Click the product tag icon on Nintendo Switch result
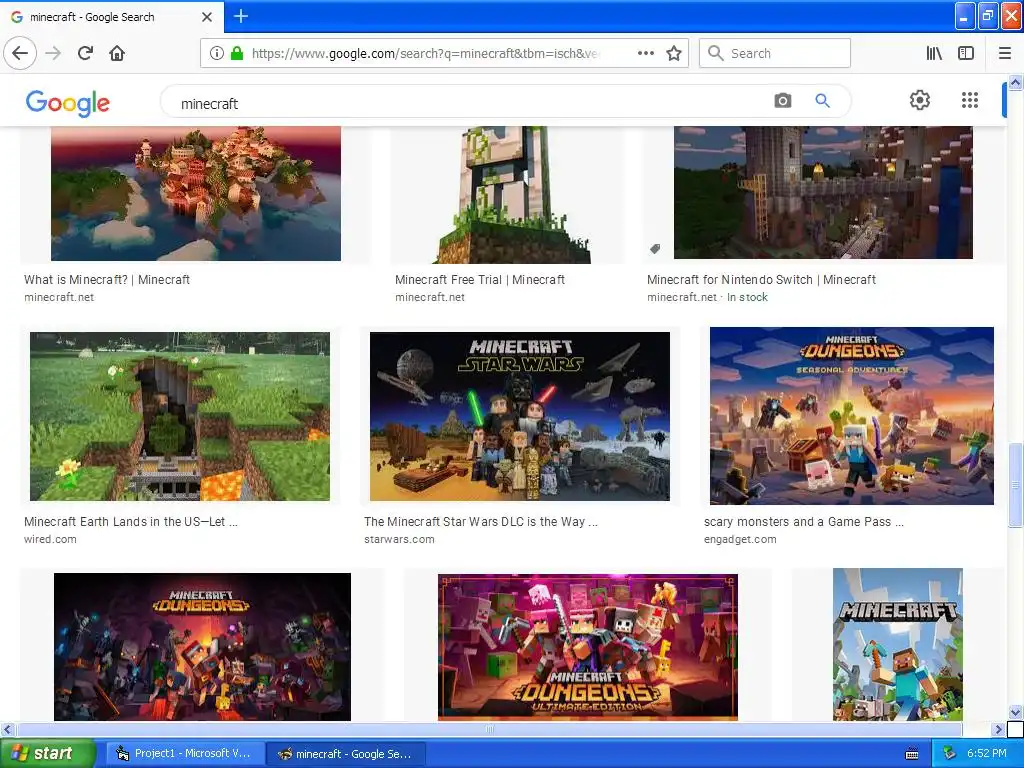This screenshot has width=1024, height=768. 655,248
